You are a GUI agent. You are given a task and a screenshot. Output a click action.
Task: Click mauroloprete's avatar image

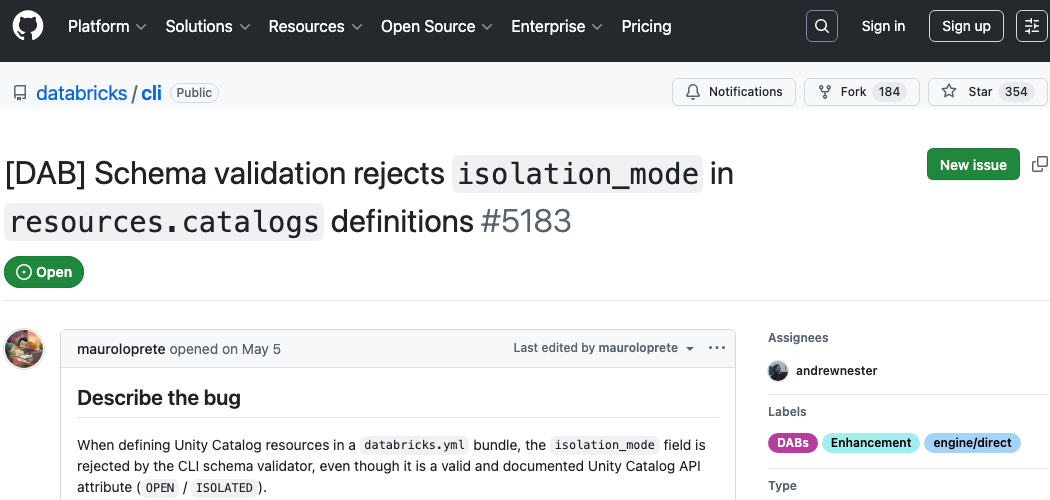24,349
